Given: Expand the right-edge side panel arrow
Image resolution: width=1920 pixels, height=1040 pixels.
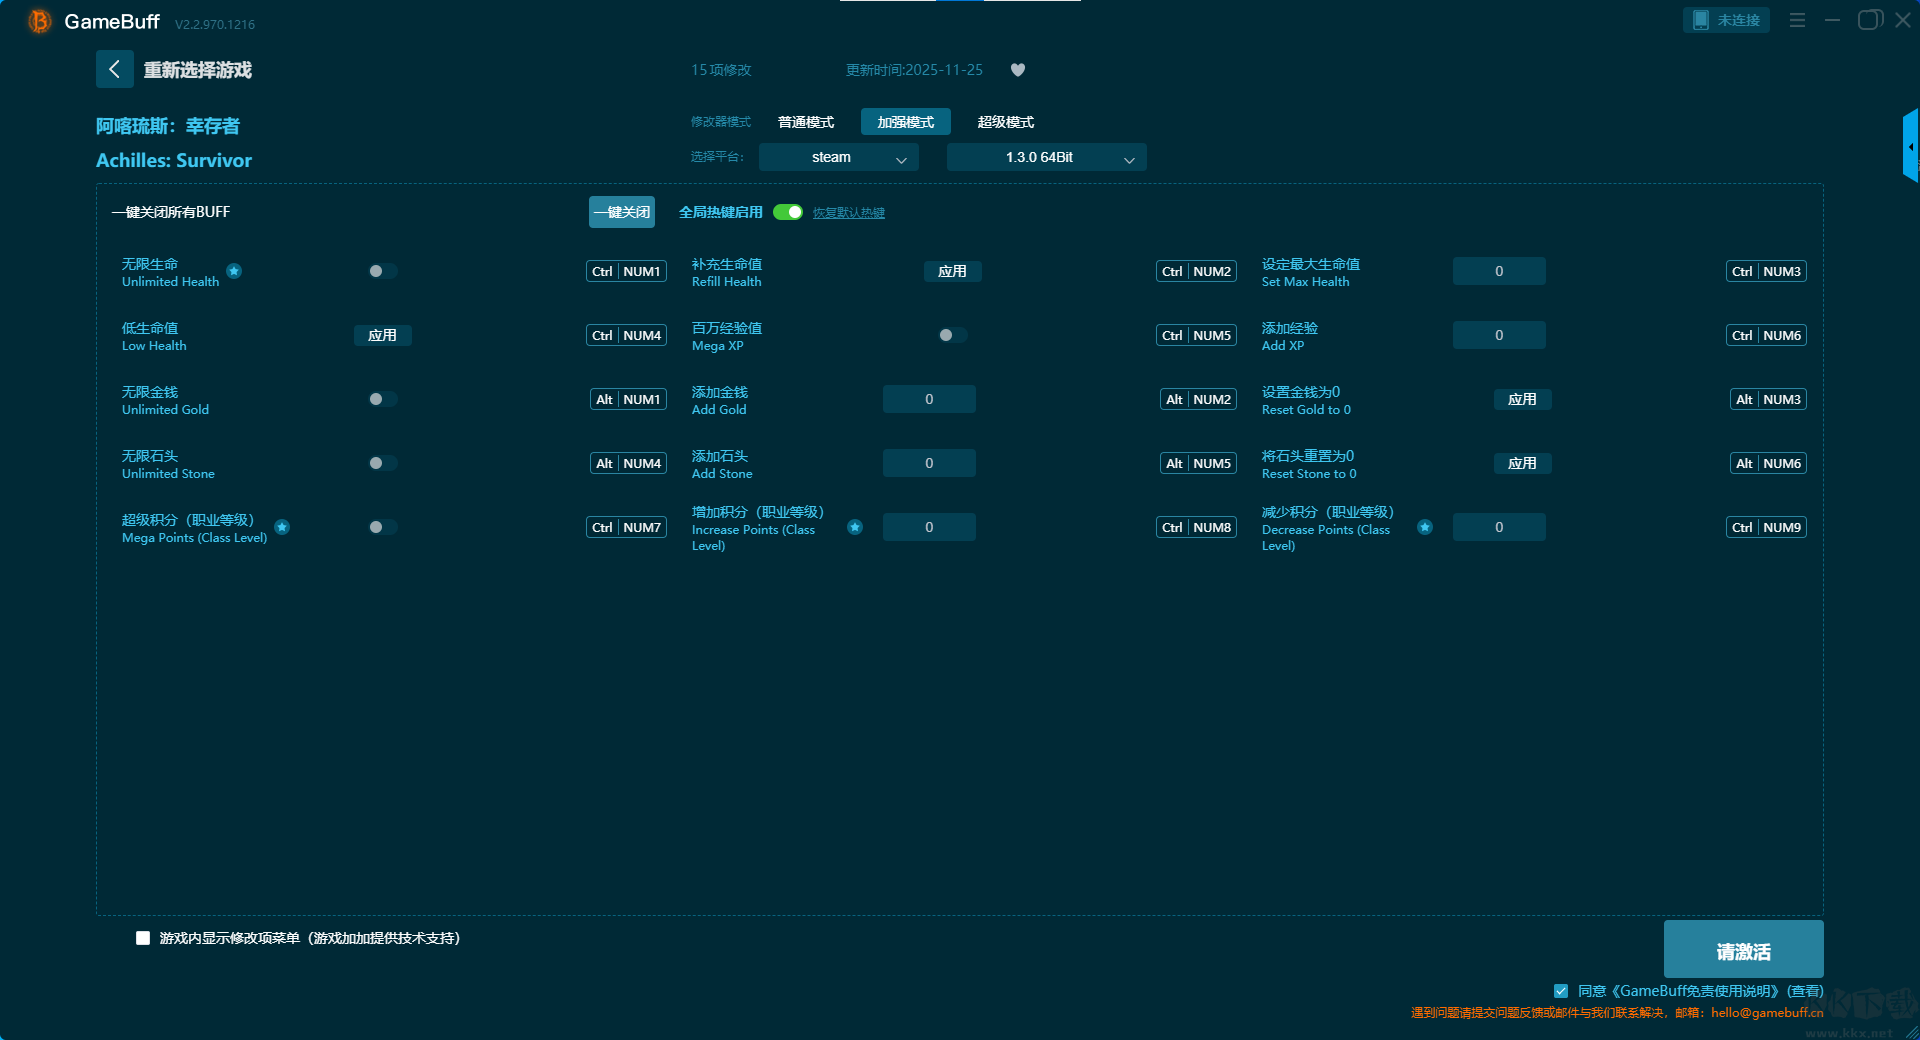Looking at the screenshot, I should pyautogui.click(x=1910, y=147).
